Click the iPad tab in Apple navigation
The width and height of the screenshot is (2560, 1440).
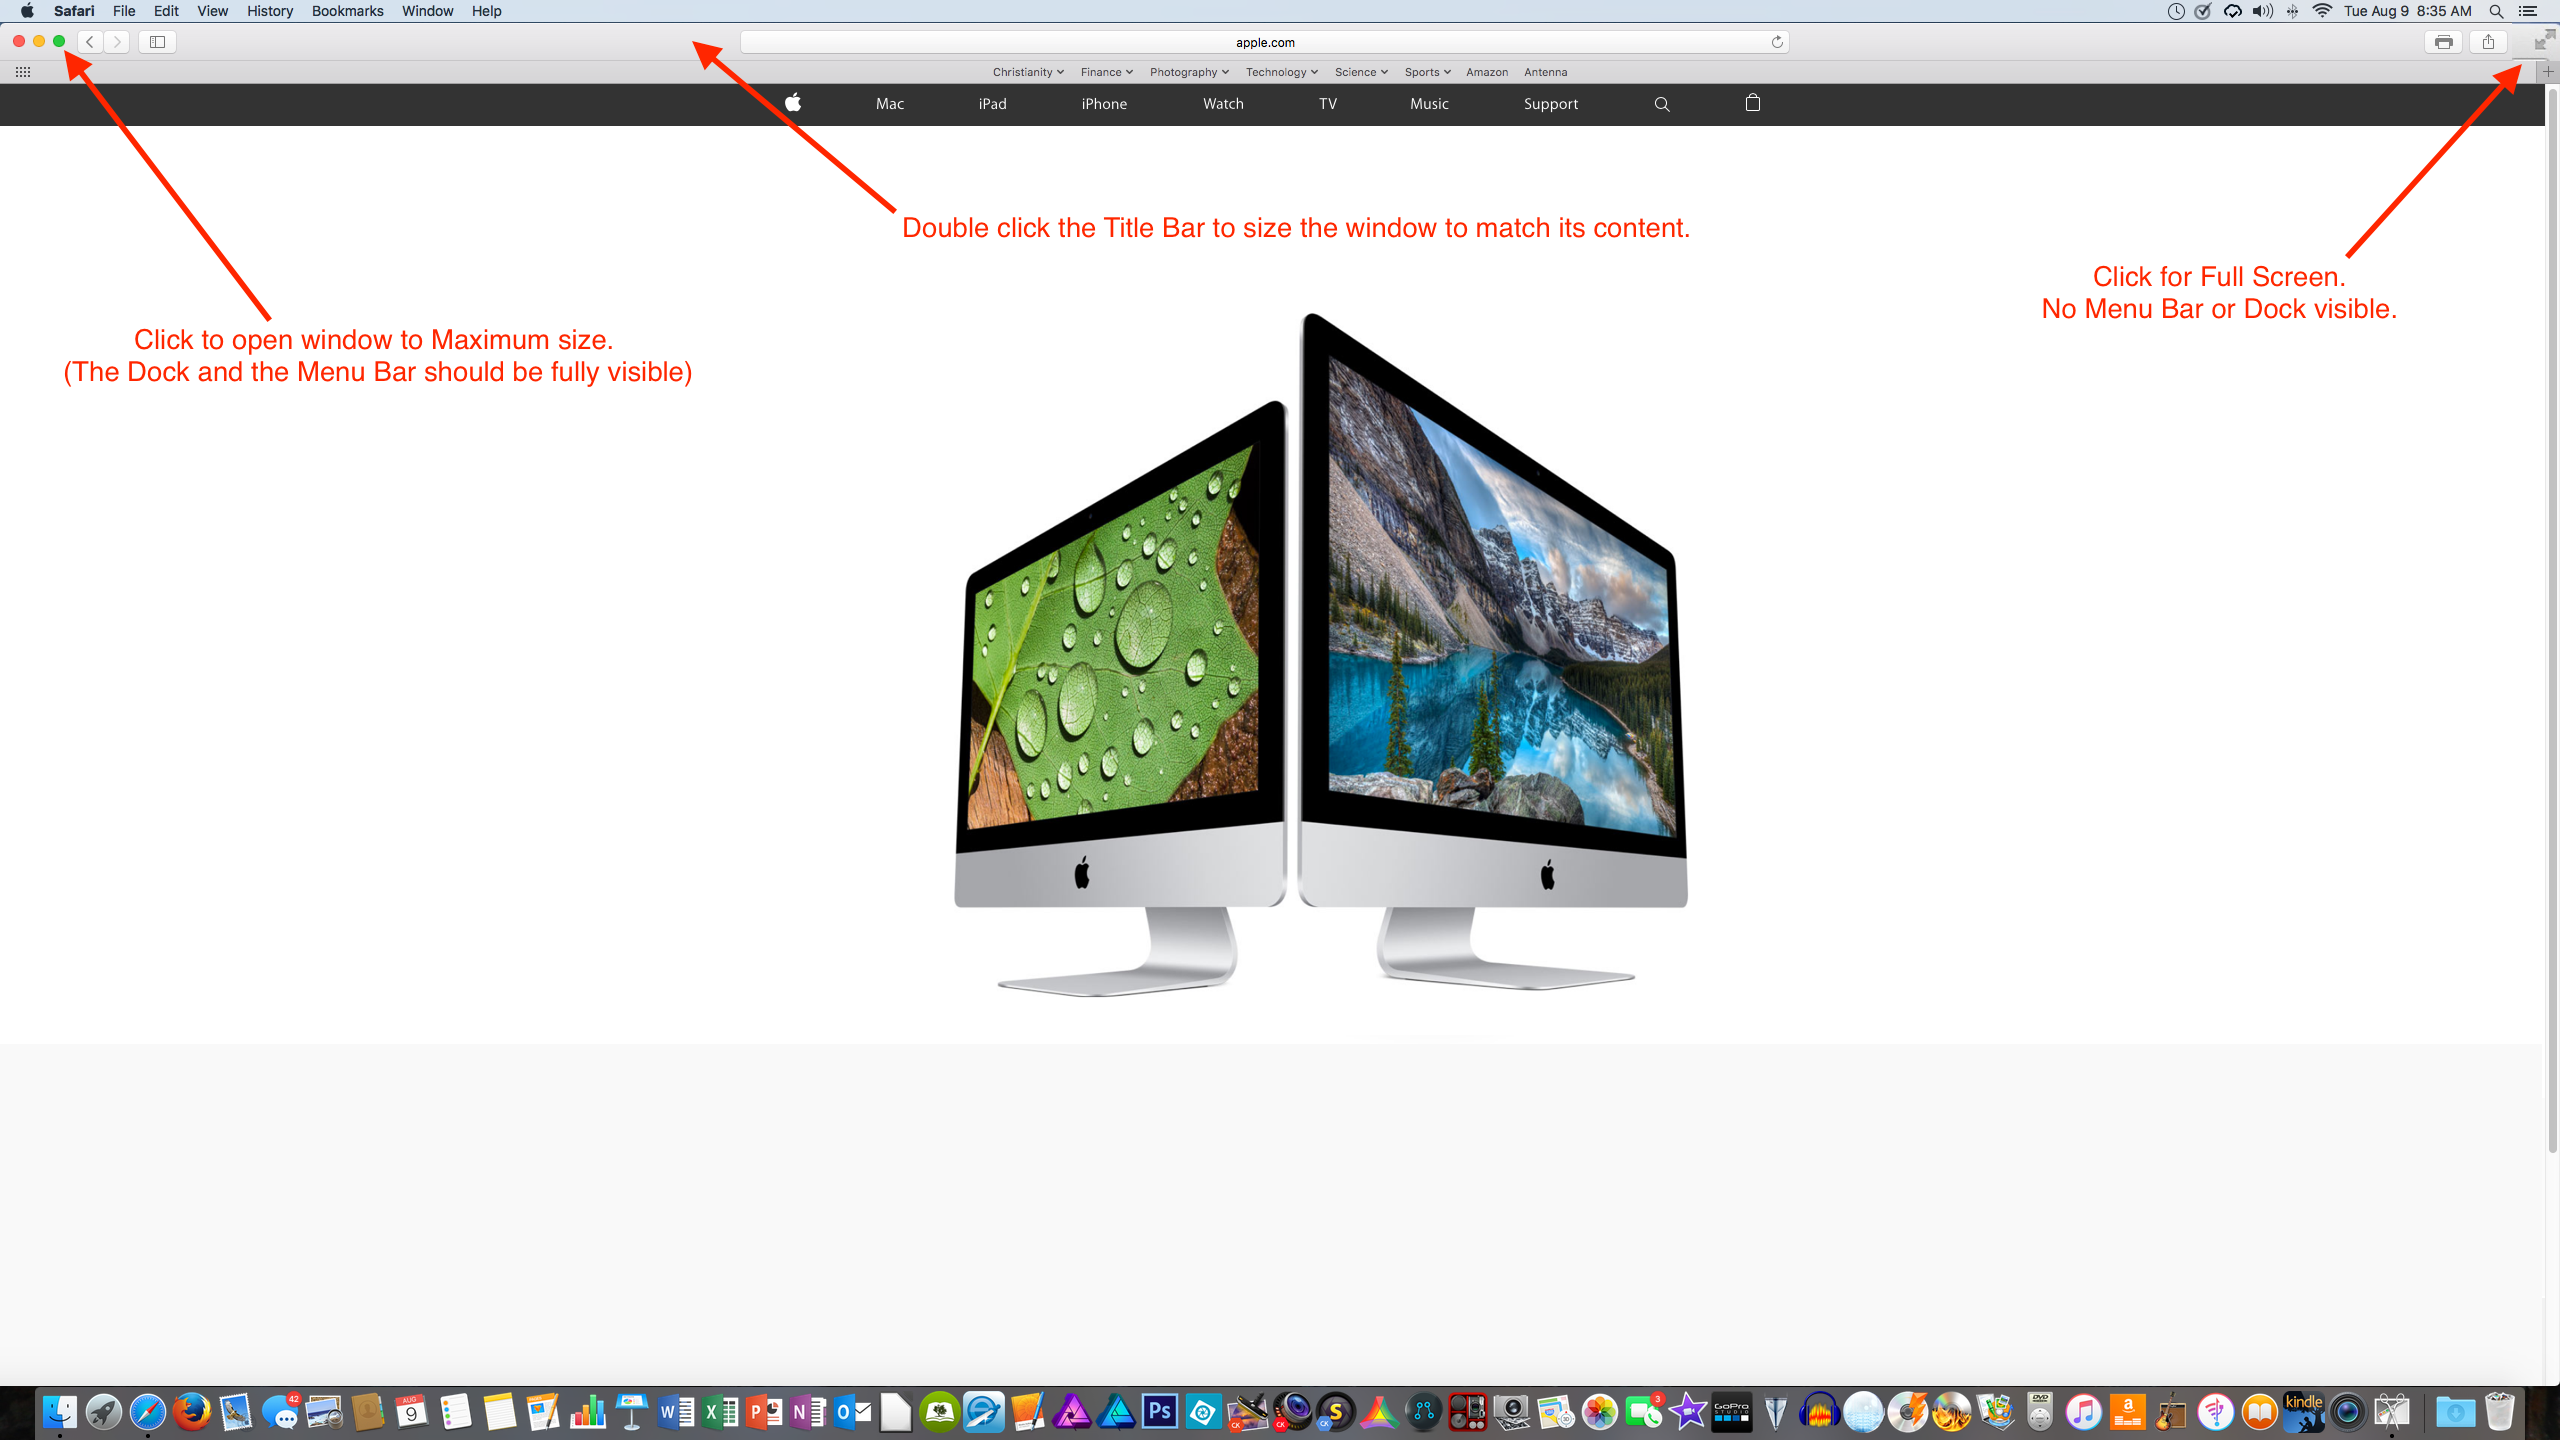tap(992, 104)
